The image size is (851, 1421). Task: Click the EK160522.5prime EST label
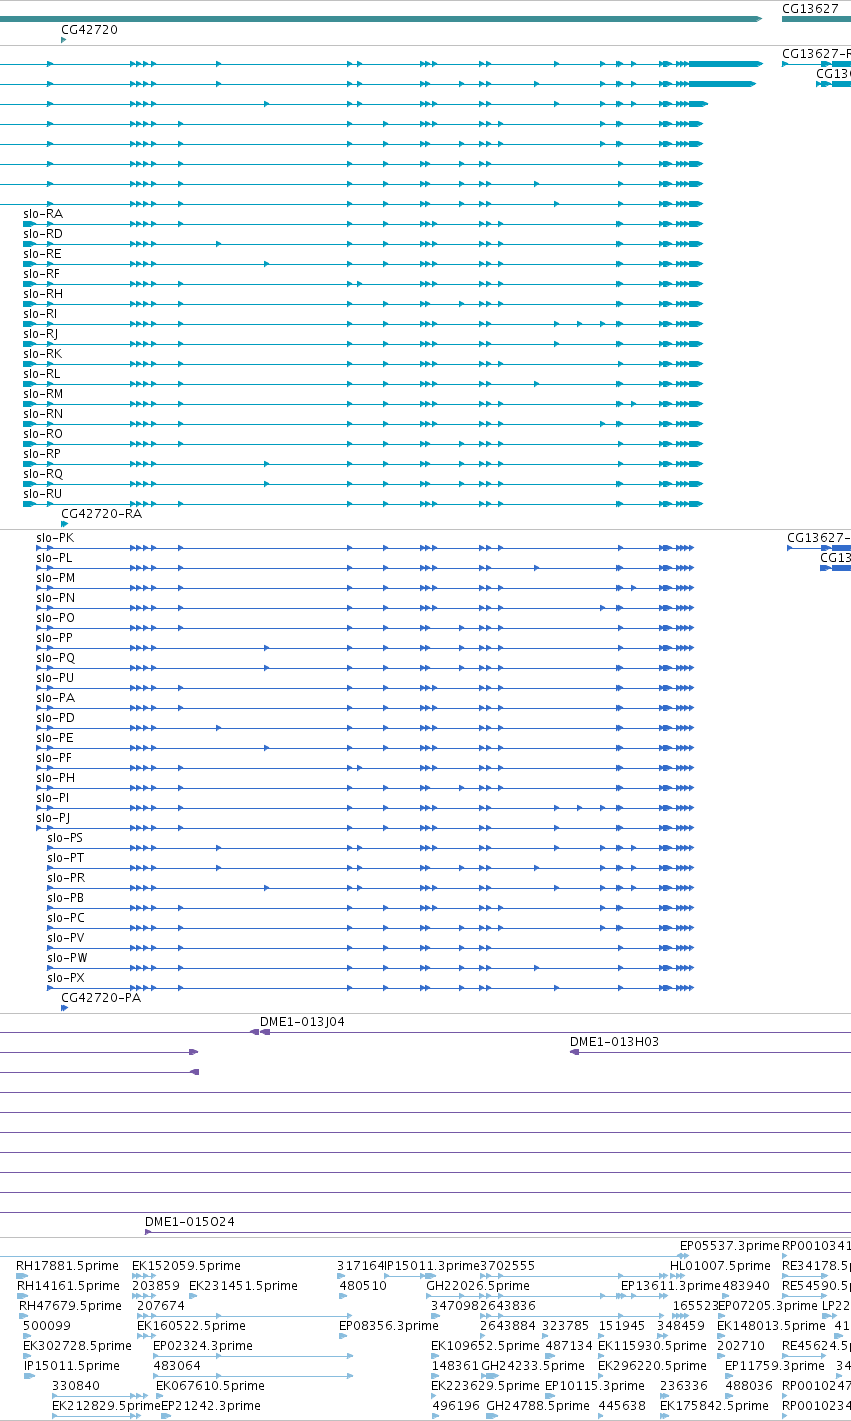[x=191, y=1326]
